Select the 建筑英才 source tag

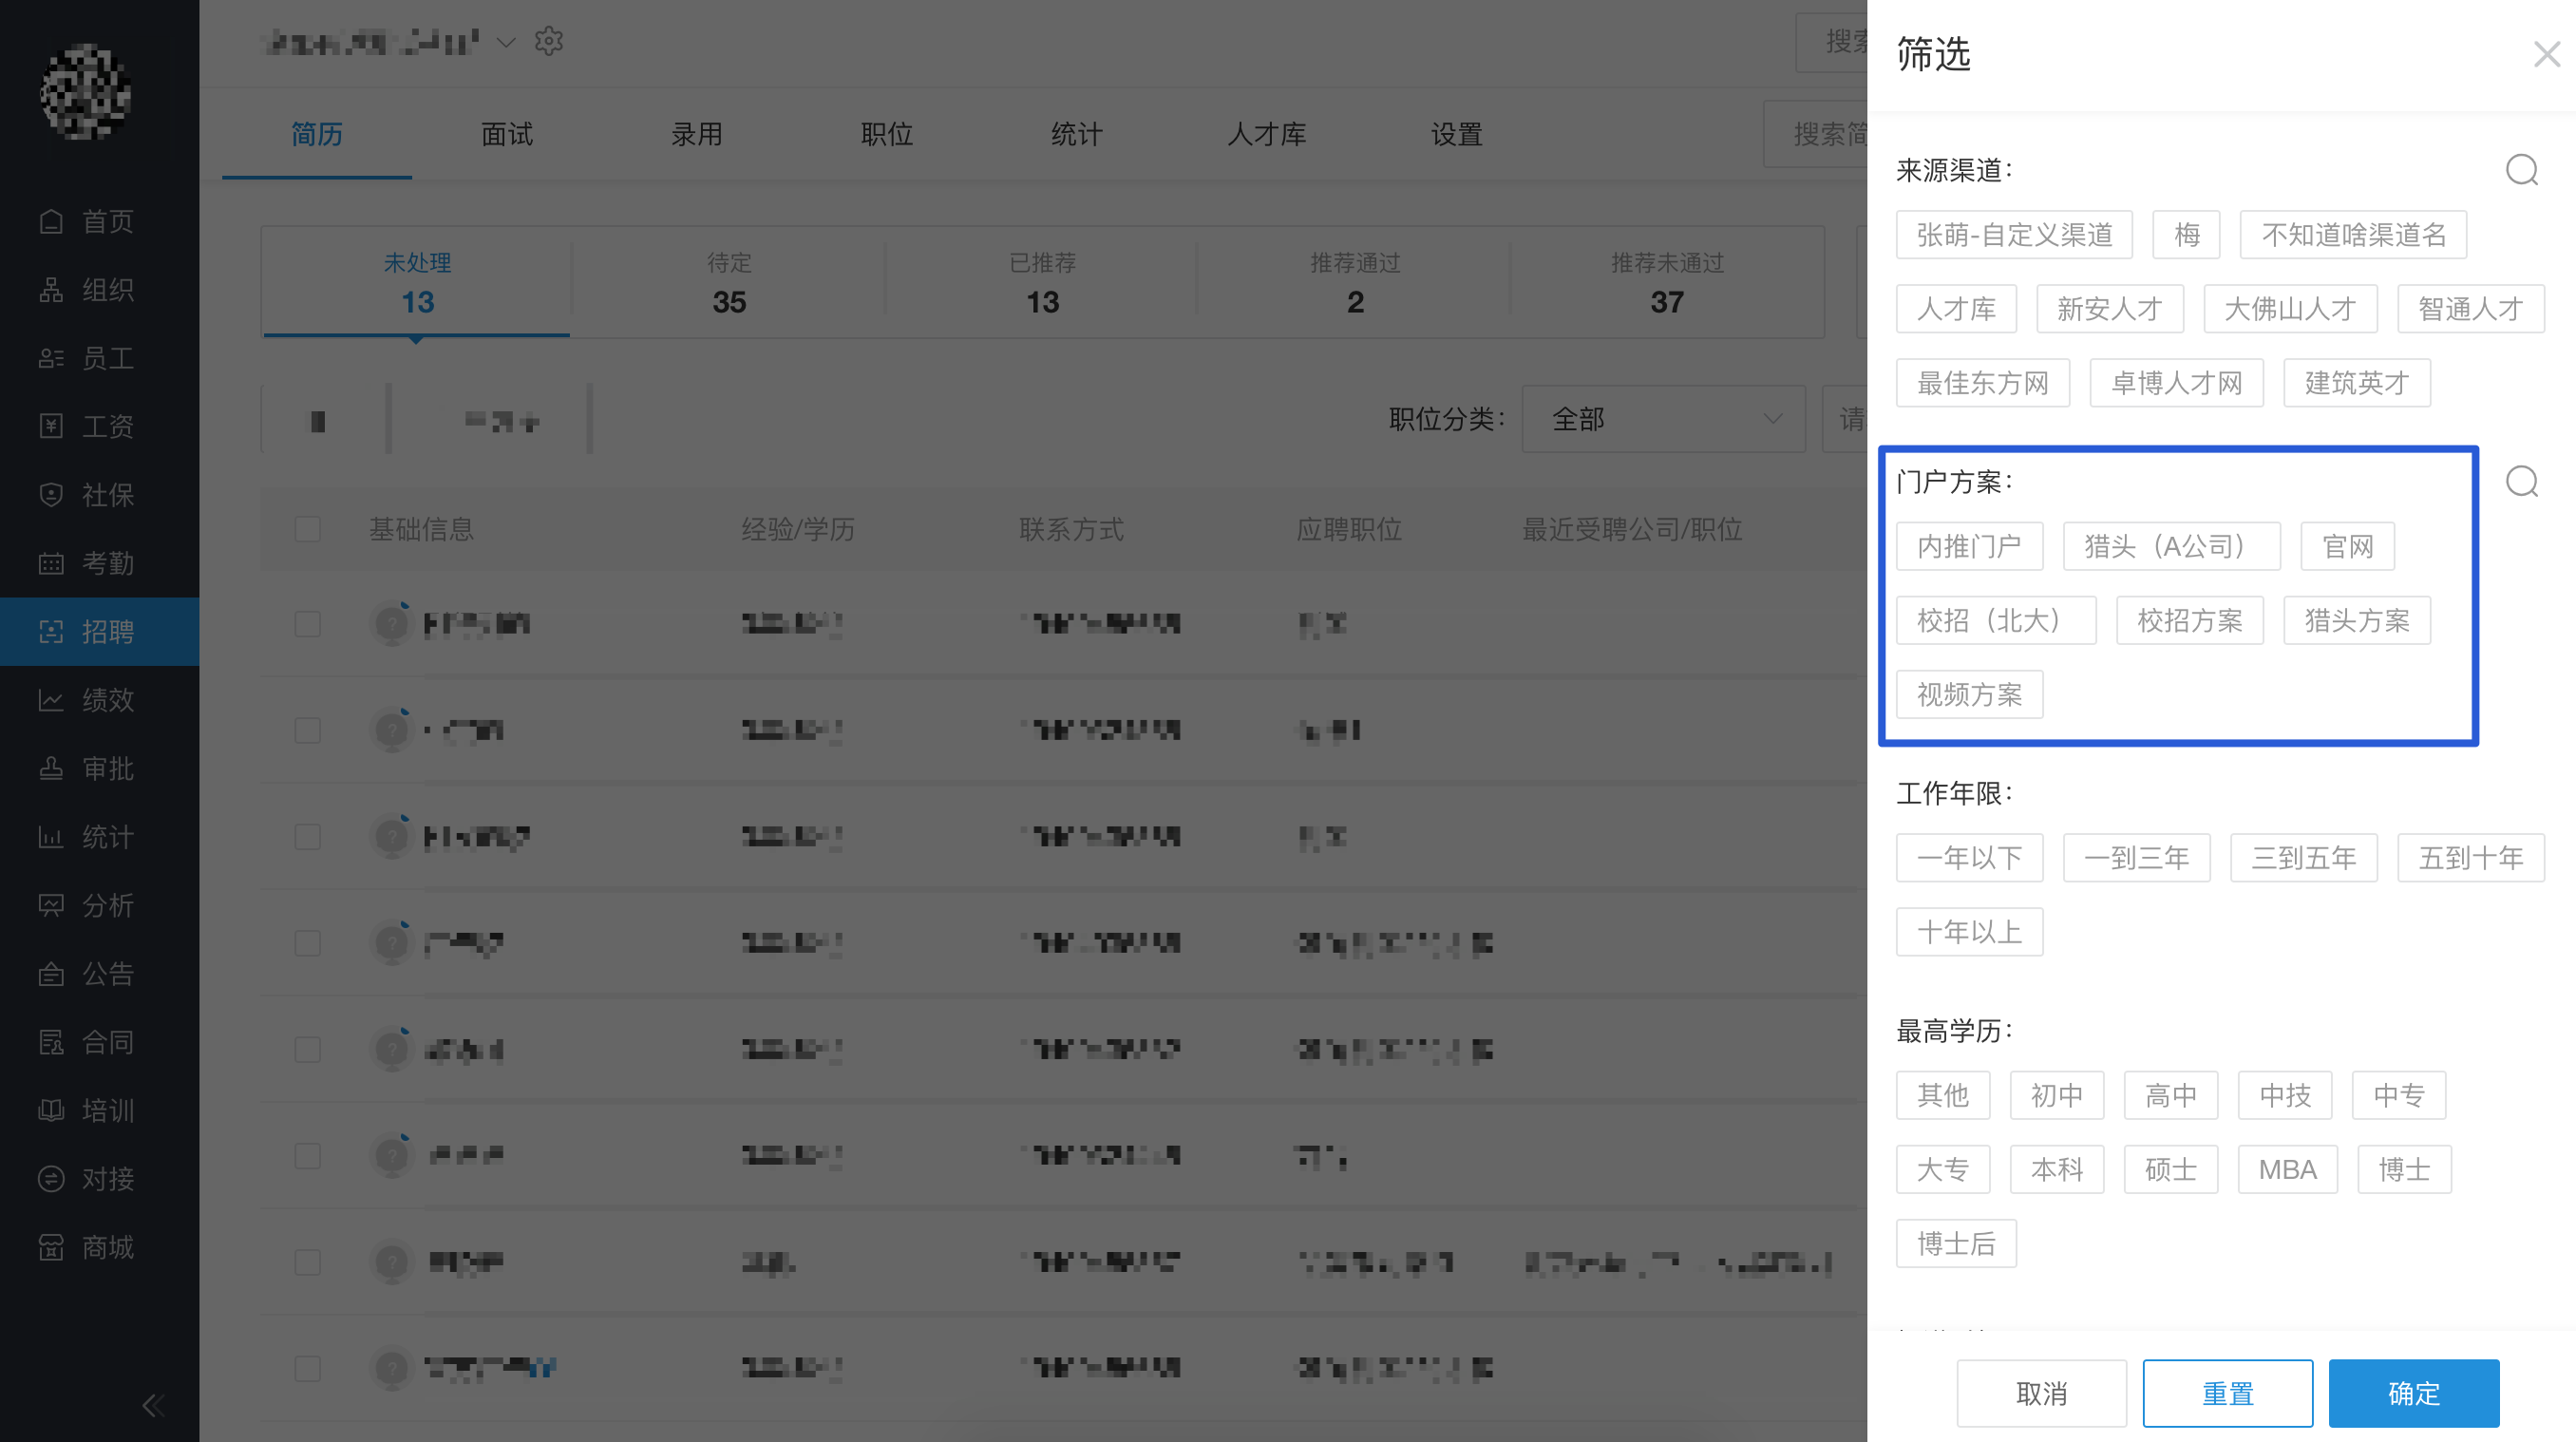click(2357, 383)
